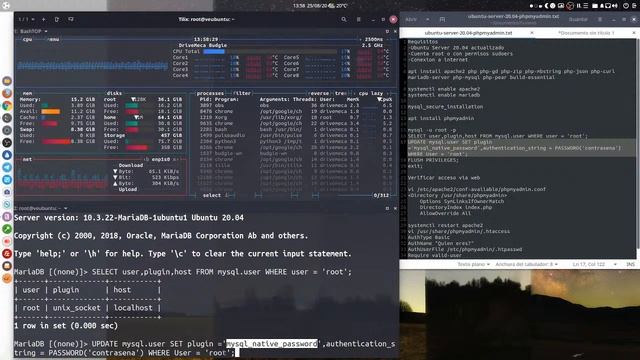Screen dimensions: 640x360
Task: Click the 'mysql_secure_installation' line in editor
Action: click(445, 107)
